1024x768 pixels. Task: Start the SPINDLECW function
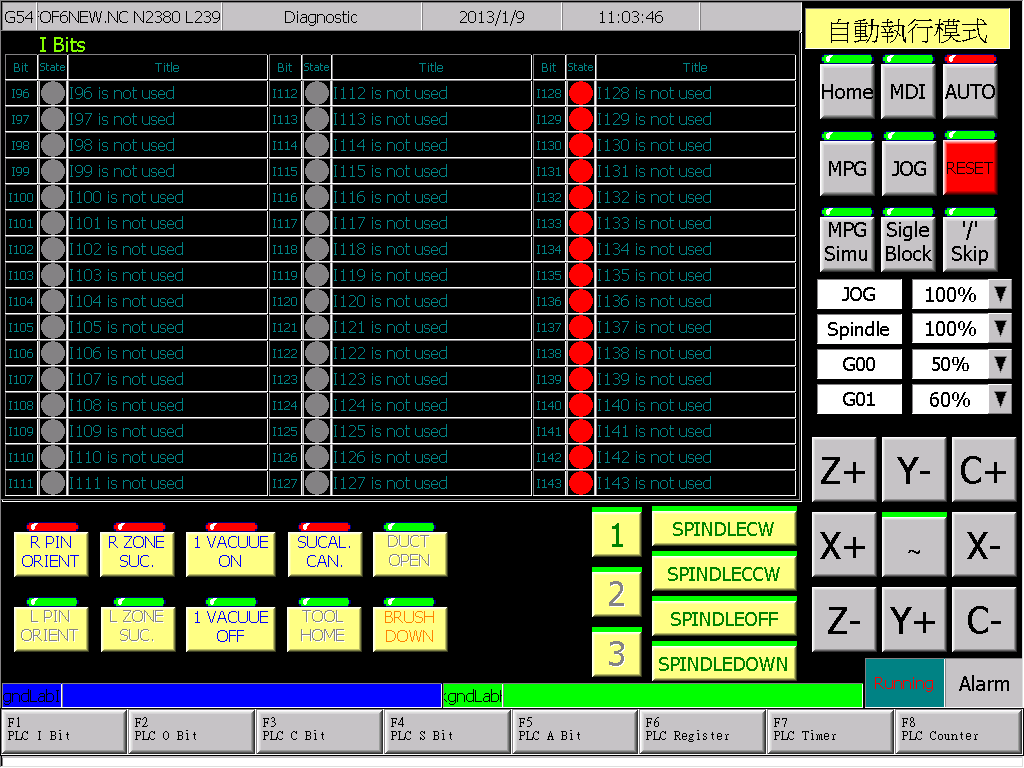click(x=724, y=527)
